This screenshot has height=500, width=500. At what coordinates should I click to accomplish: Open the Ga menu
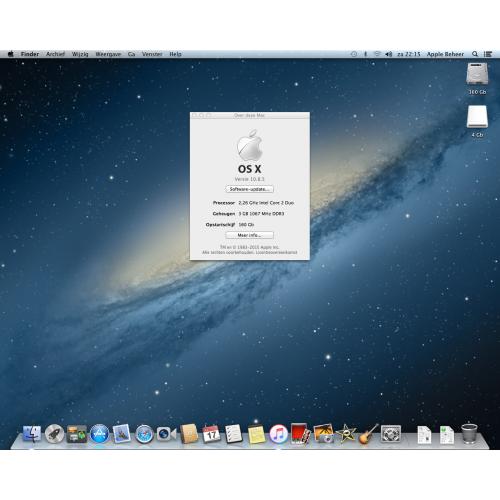tap(131, 54)
